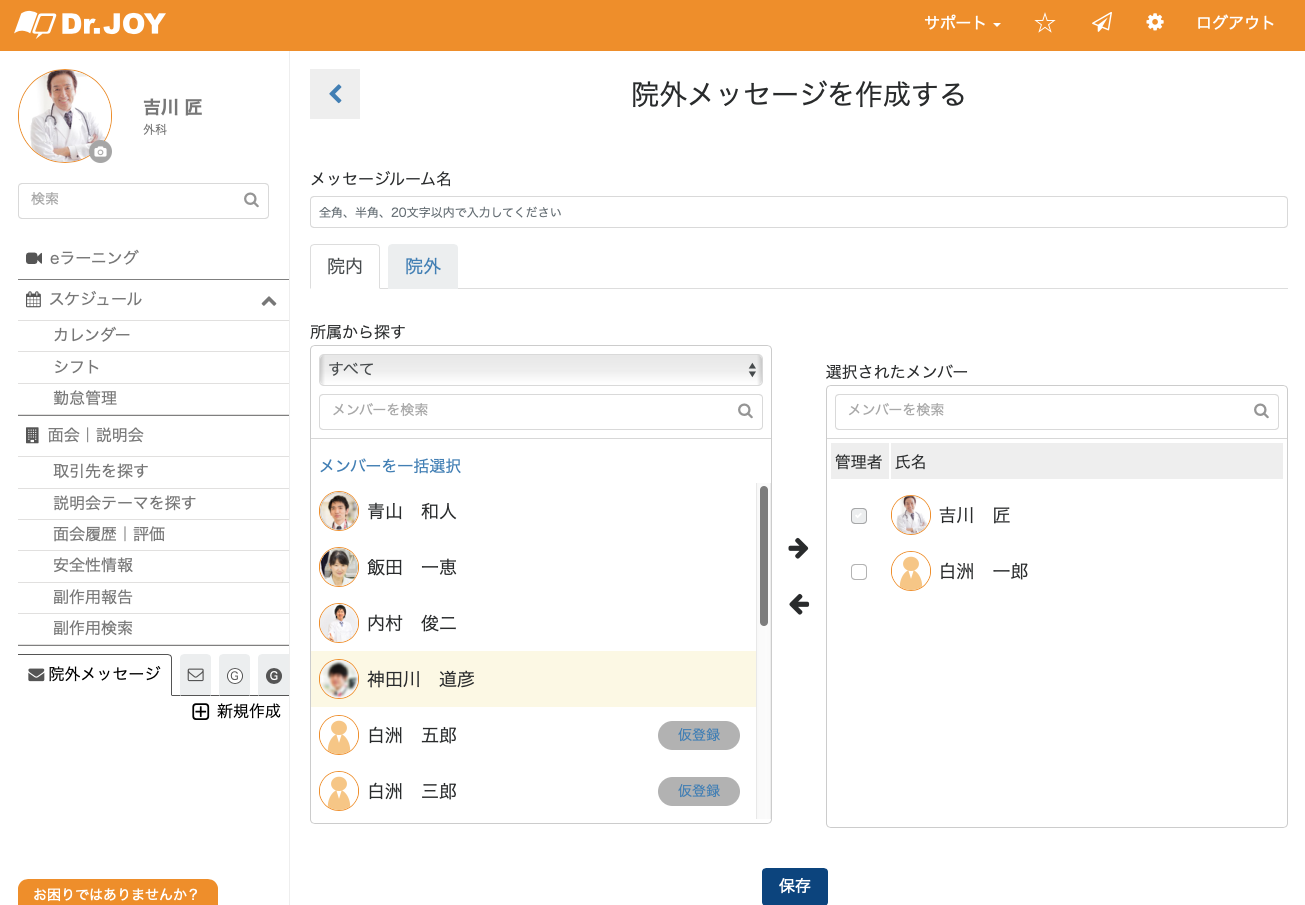Click the star favorites icon in the header
Viewport: 1305px width, 905px height.
pyautogui.click(x=1044, y=22)
